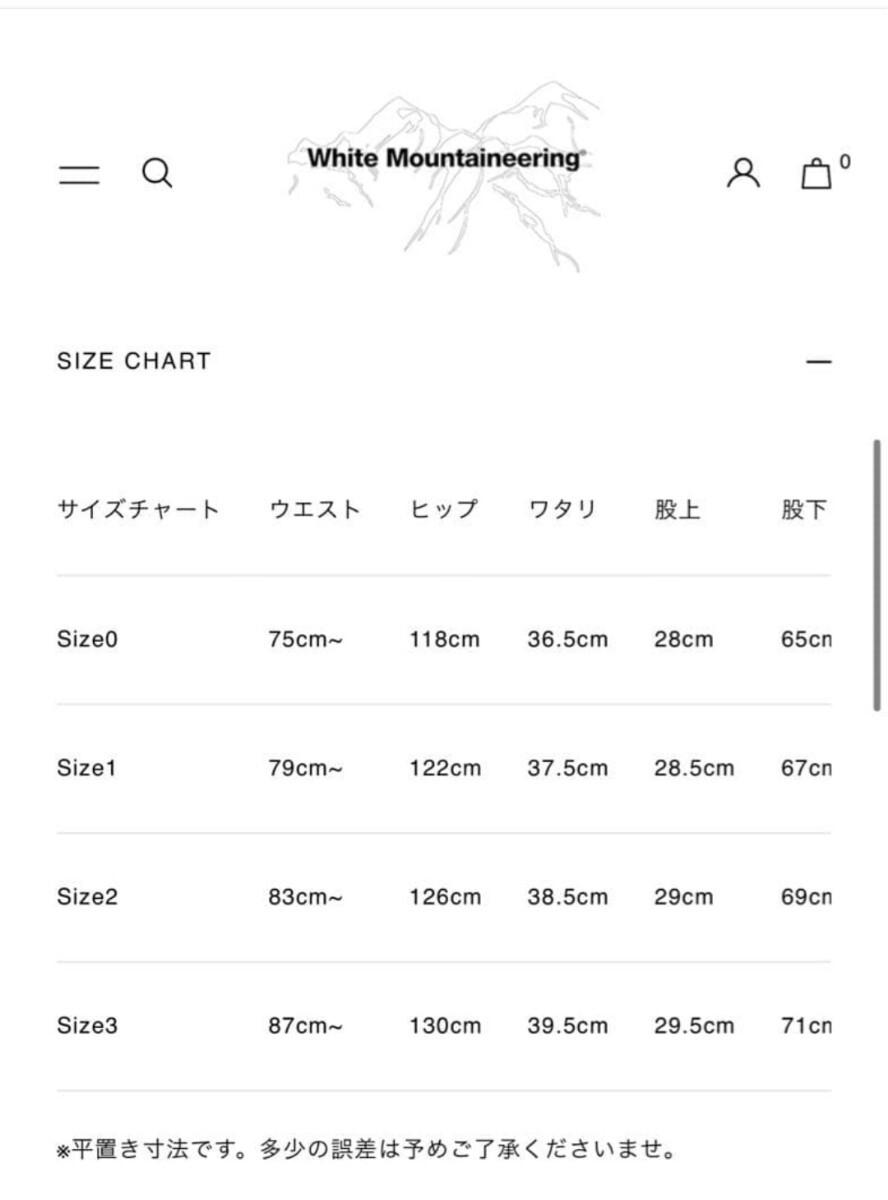Select the Size2 row label
This screenshot has width=888, height=1200.
pyautogui.click(x=87, y=897)
